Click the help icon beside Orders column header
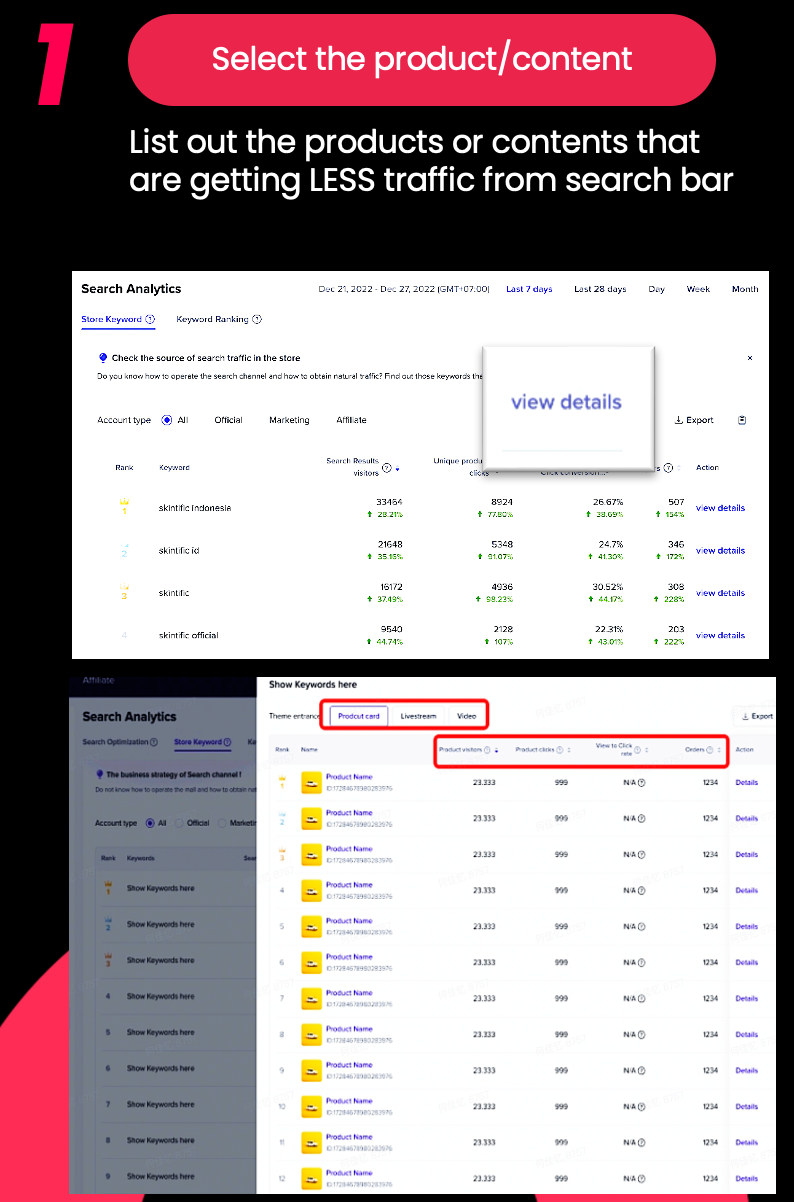This screenshot has width=794, height=1202. tap(710, 749)
